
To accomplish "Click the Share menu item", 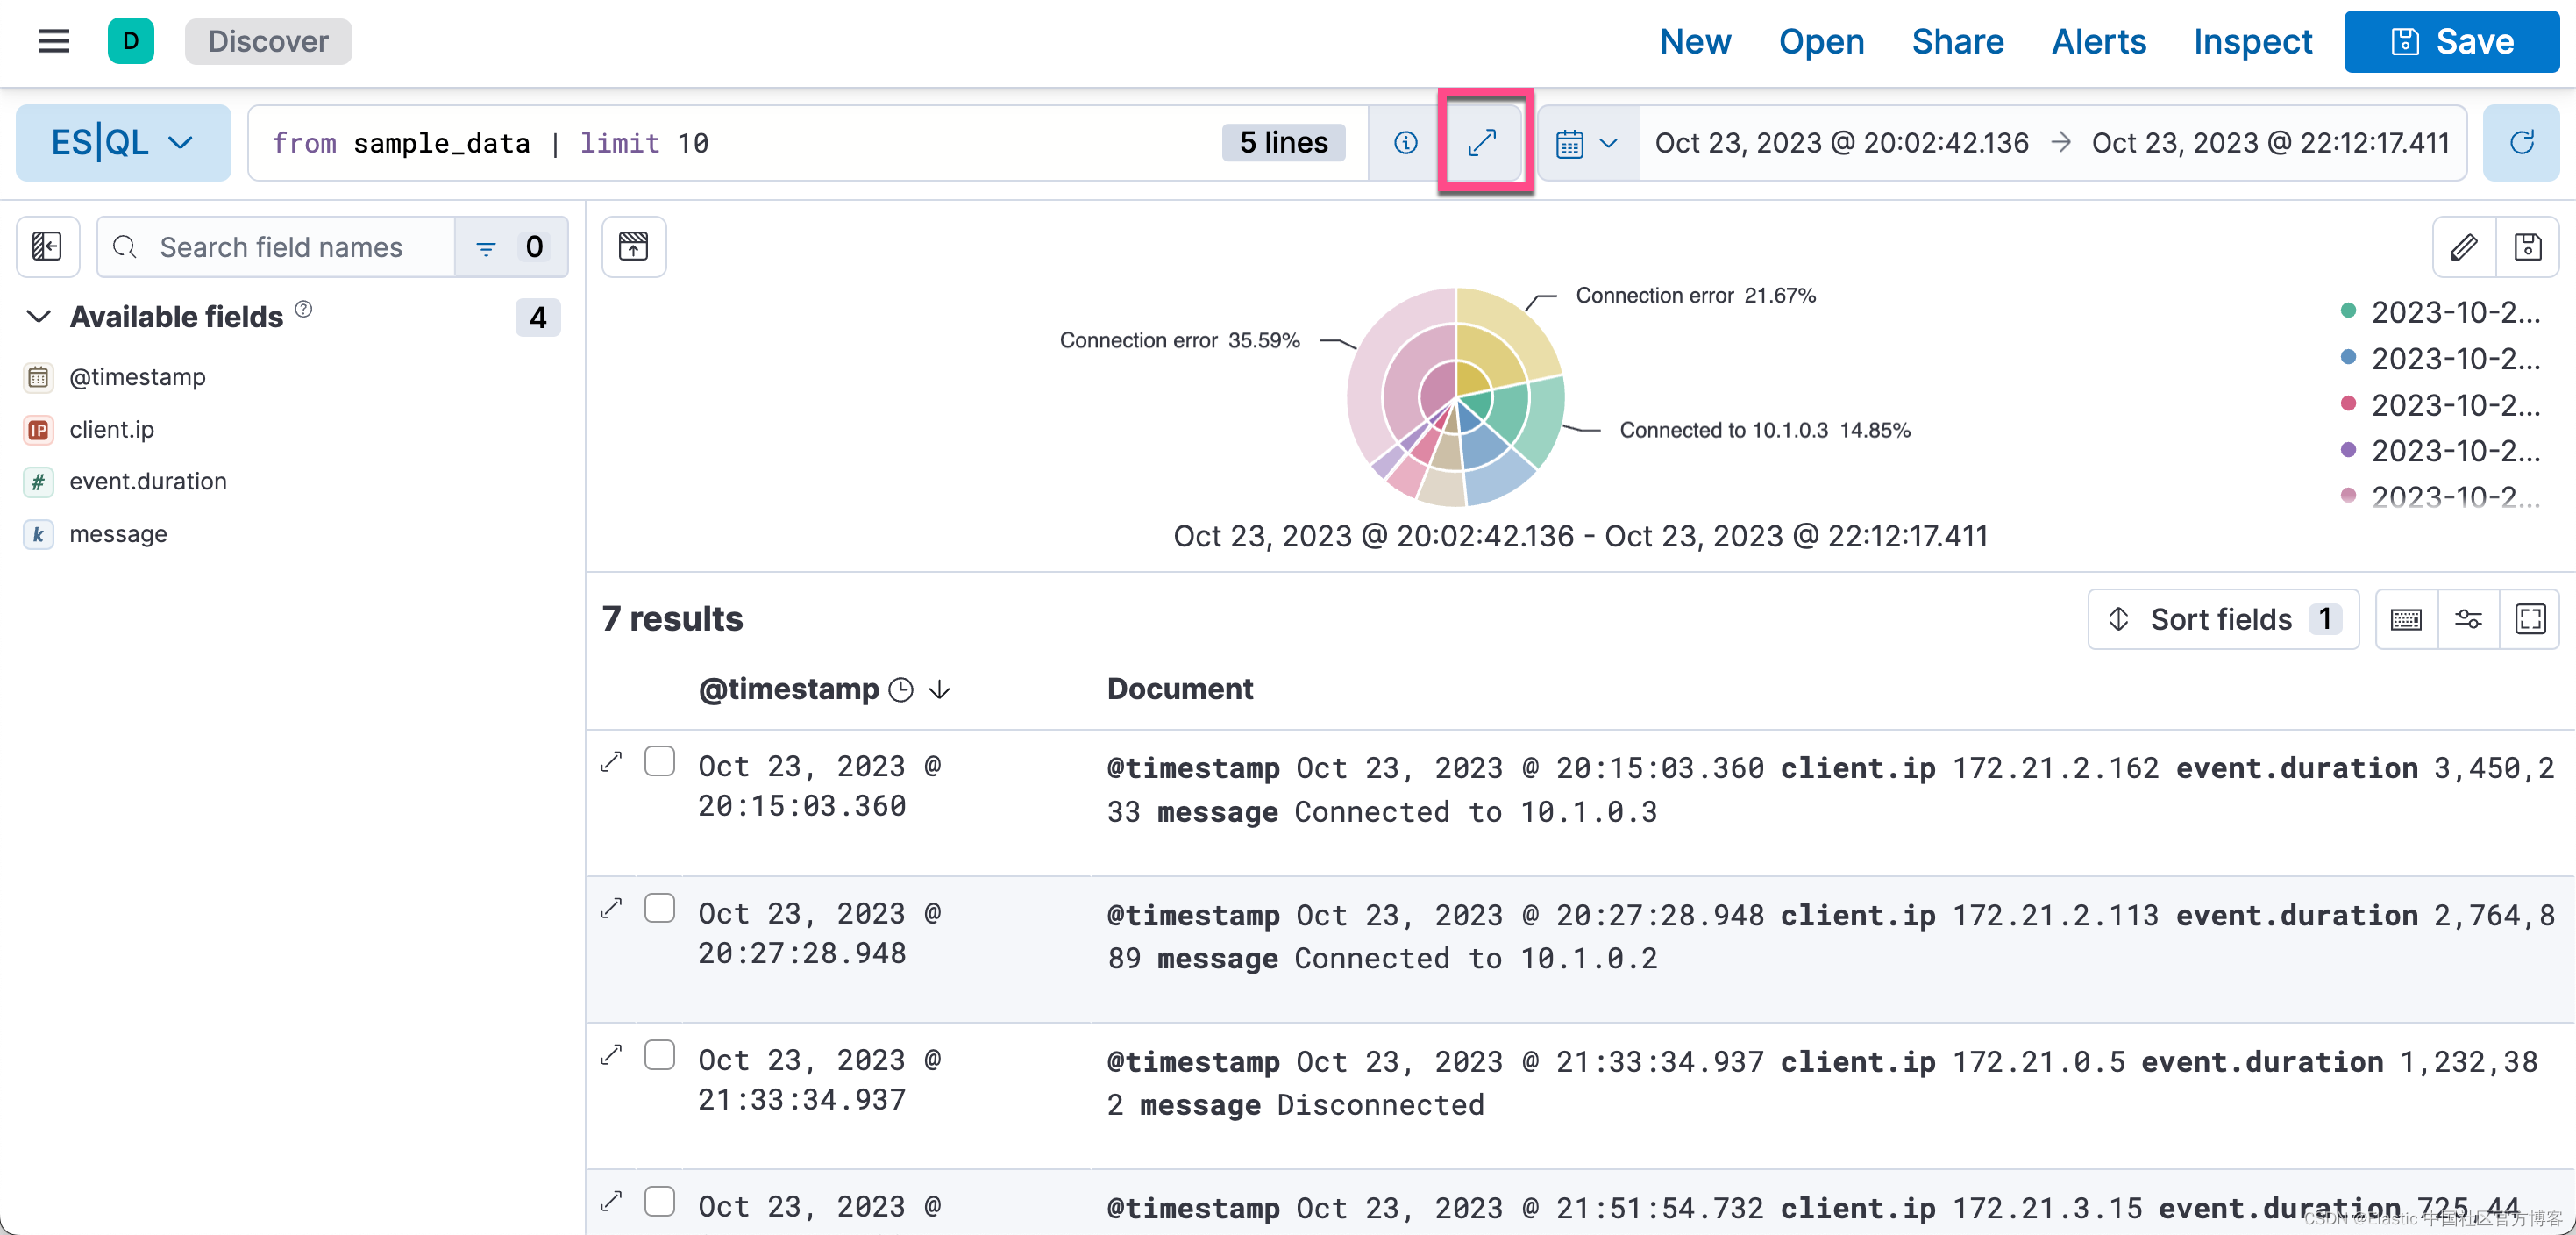I will coord(1957,41).
